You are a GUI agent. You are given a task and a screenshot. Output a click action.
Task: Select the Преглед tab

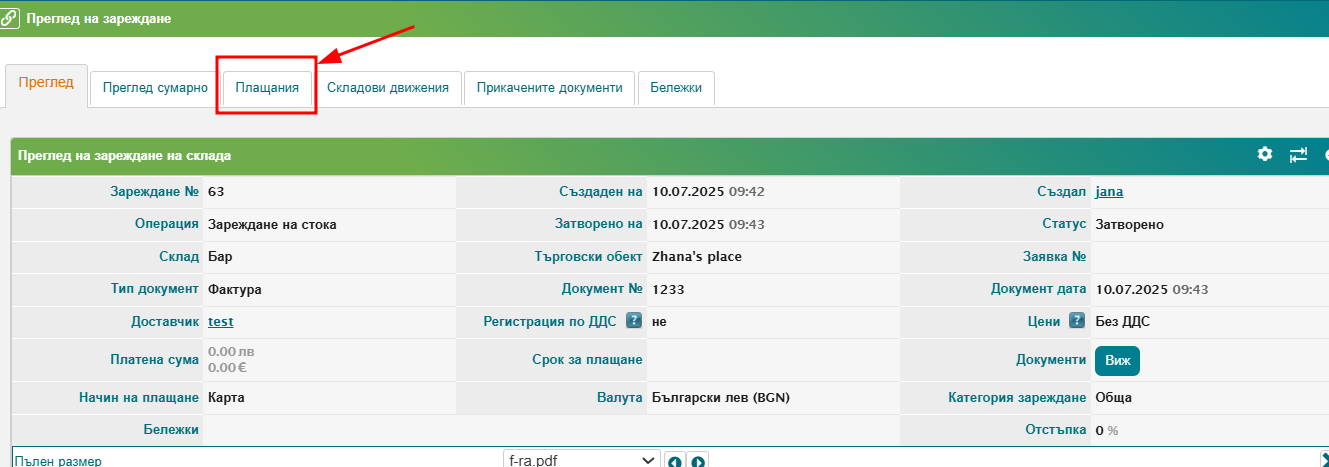click(x=46, y=83)
